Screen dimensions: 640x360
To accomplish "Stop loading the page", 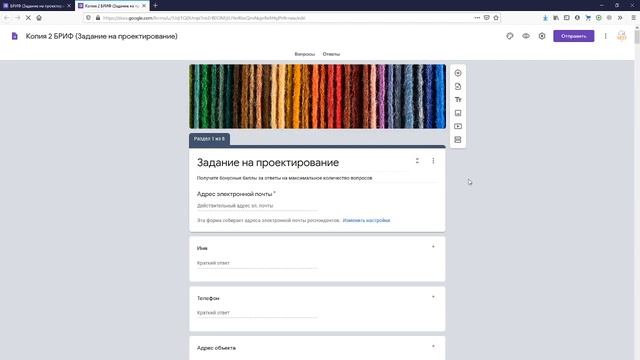I will coord(28,18).
